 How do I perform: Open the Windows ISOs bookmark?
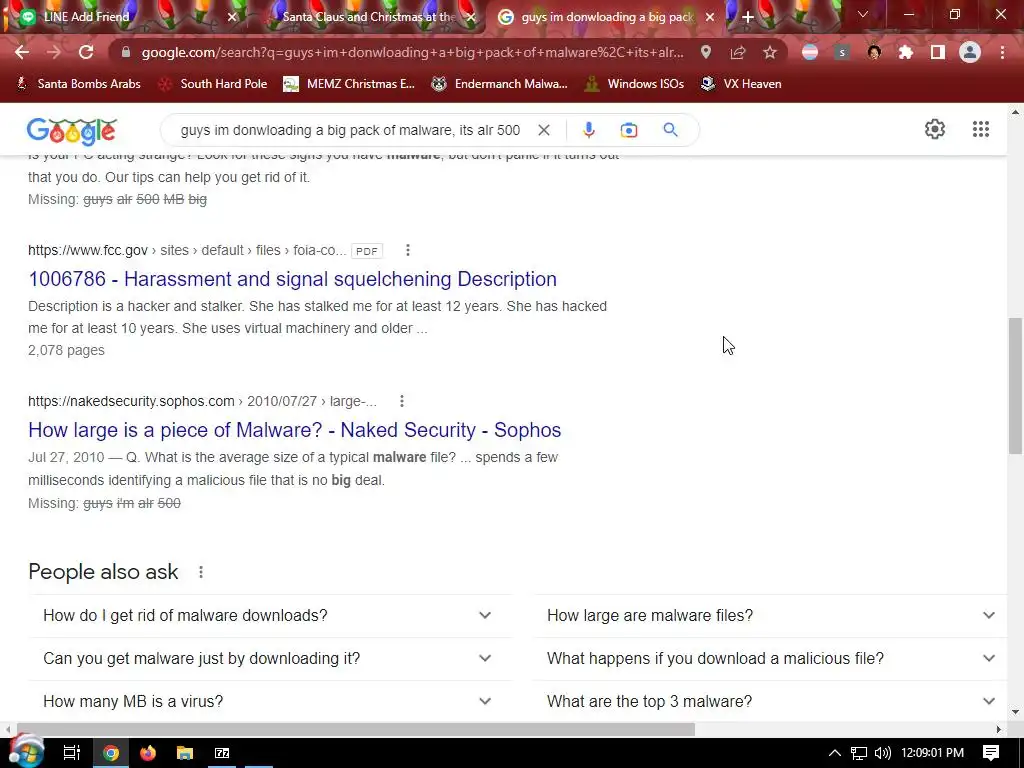634,84
